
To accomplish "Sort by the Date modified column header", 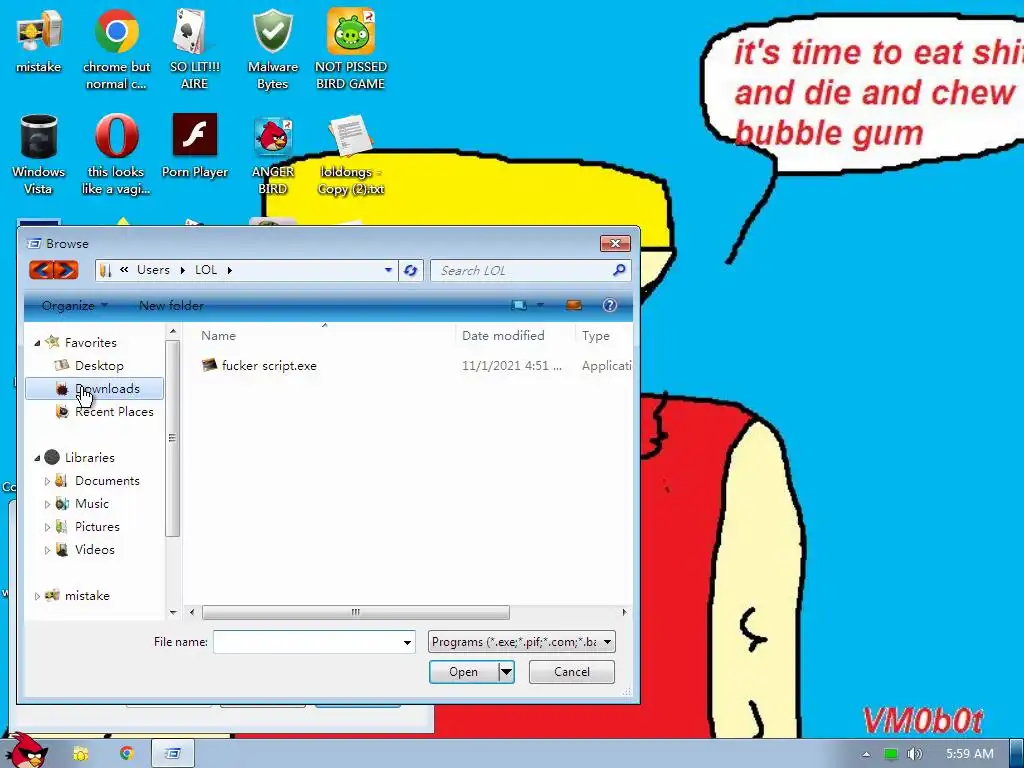I will click(516, 335).
